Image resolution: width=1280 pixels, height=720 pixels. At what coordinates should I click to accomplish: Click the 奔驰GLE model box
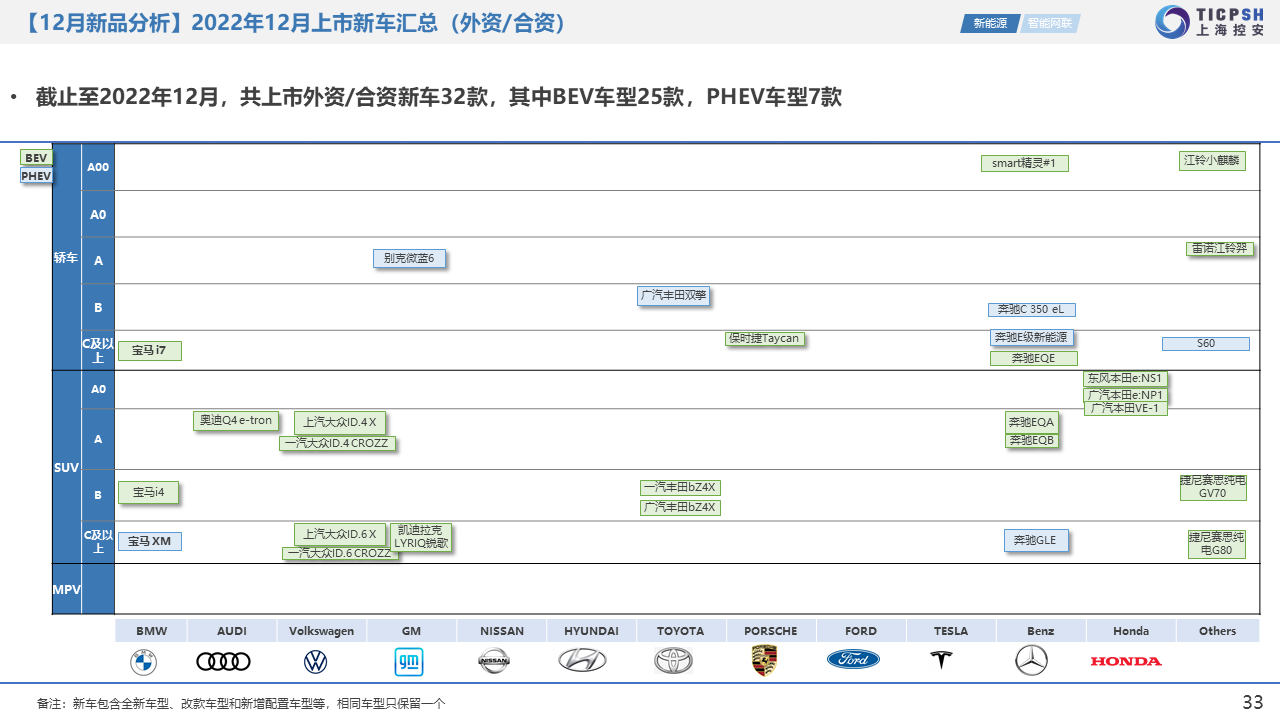[x=1035, y=541]
